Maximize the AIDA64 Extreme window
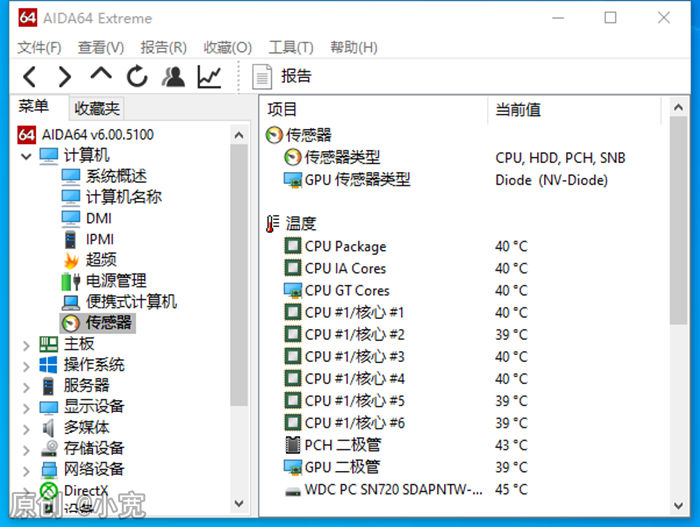700x527 pixels. [610, 18]
